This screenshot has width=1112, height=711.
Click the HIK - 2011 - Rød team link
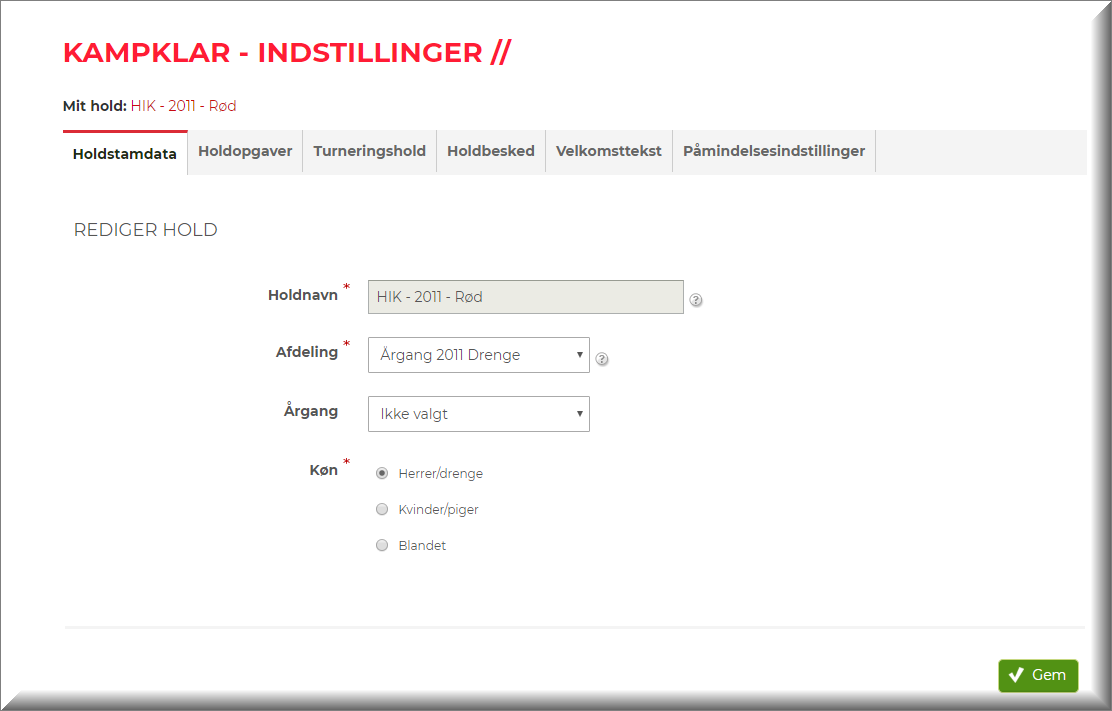(x=183, y=106)
